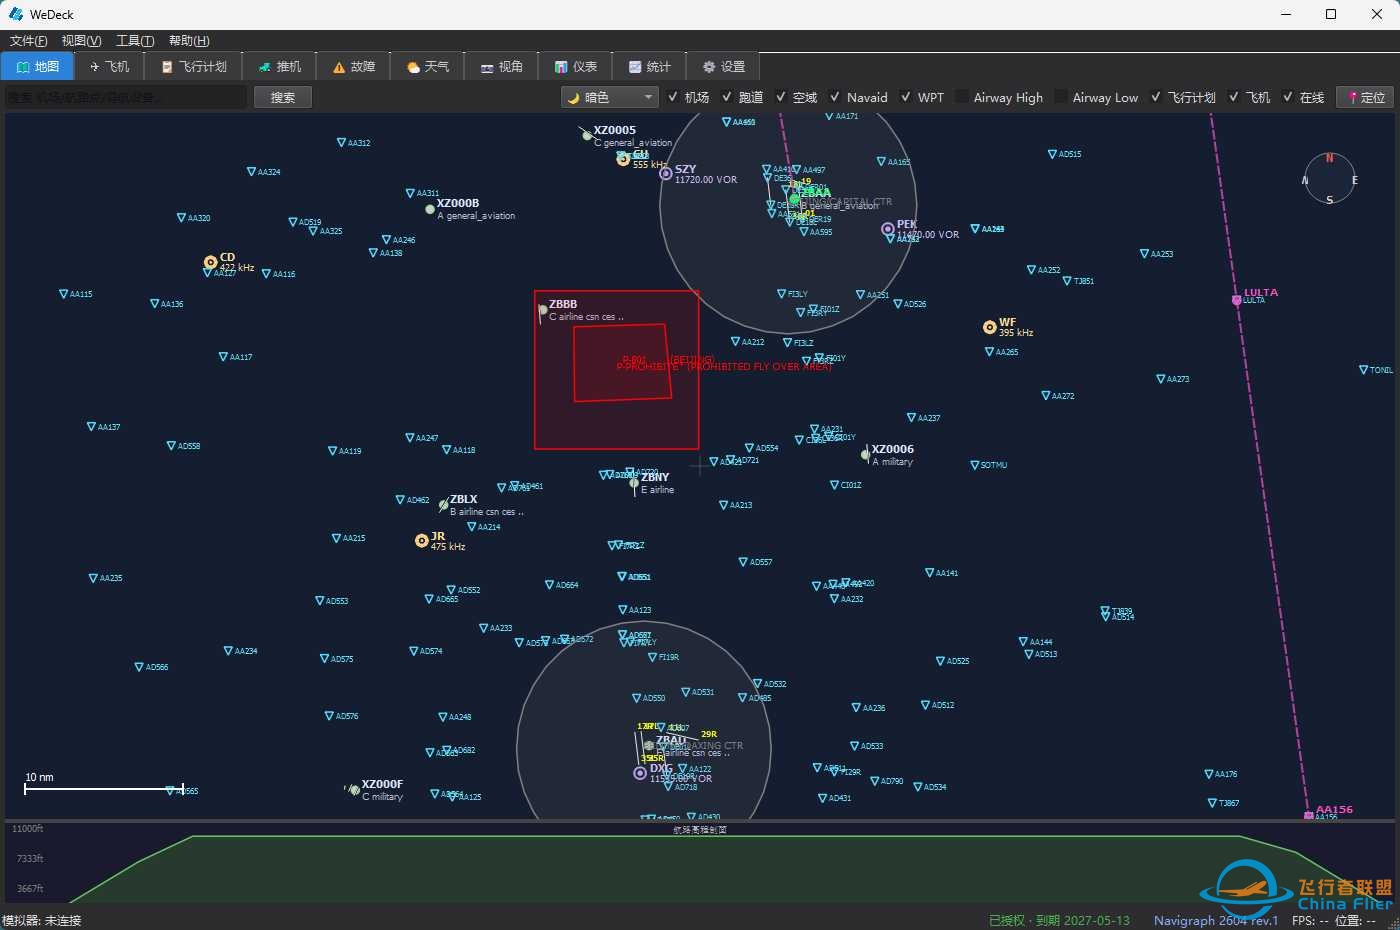Select the CD NDB beacon icon
1400x930 pixels.
[x=210, y=262]
